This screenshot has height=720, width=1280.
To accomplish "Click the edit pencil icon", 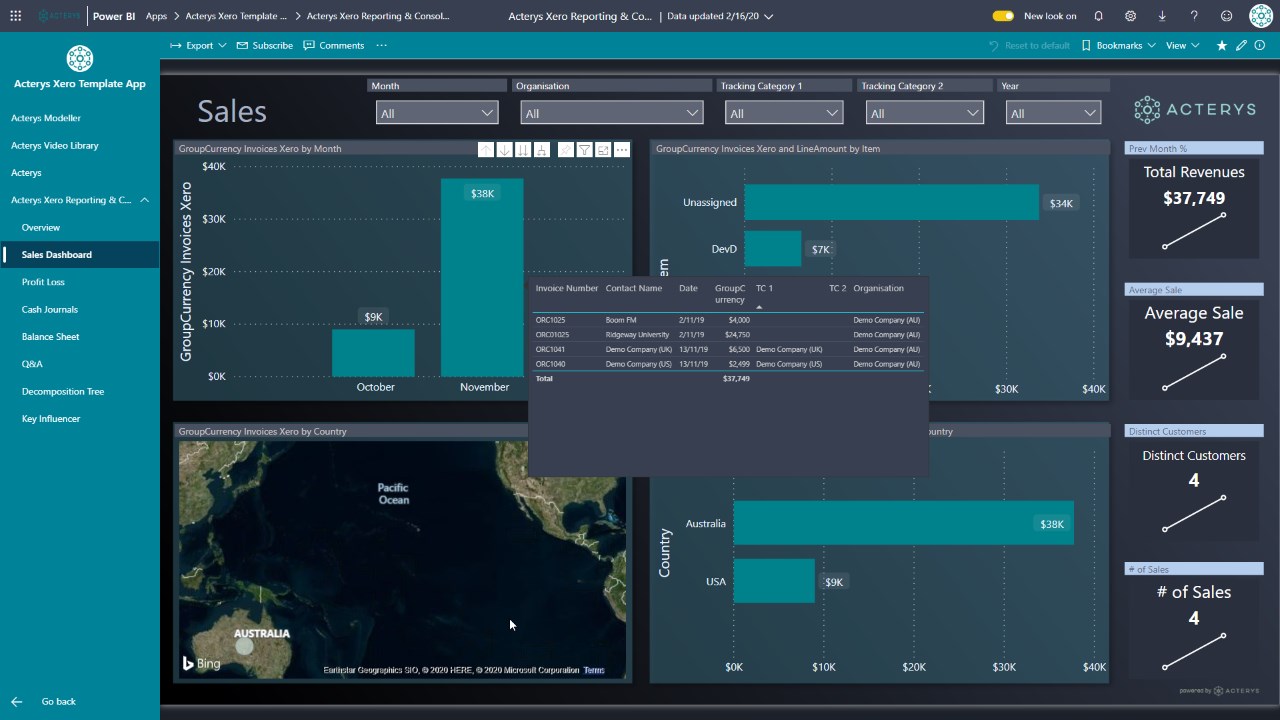I will click(1241, 45).
